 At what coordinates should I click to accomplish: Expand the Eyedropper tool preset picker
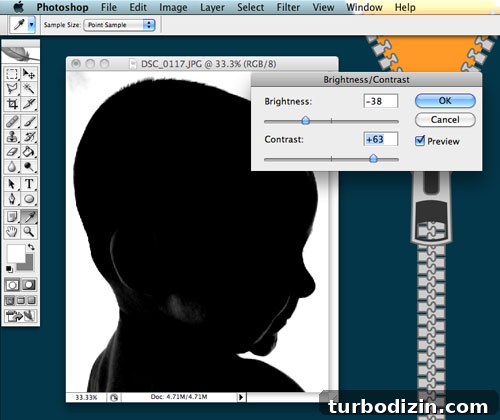click(32, 25)
